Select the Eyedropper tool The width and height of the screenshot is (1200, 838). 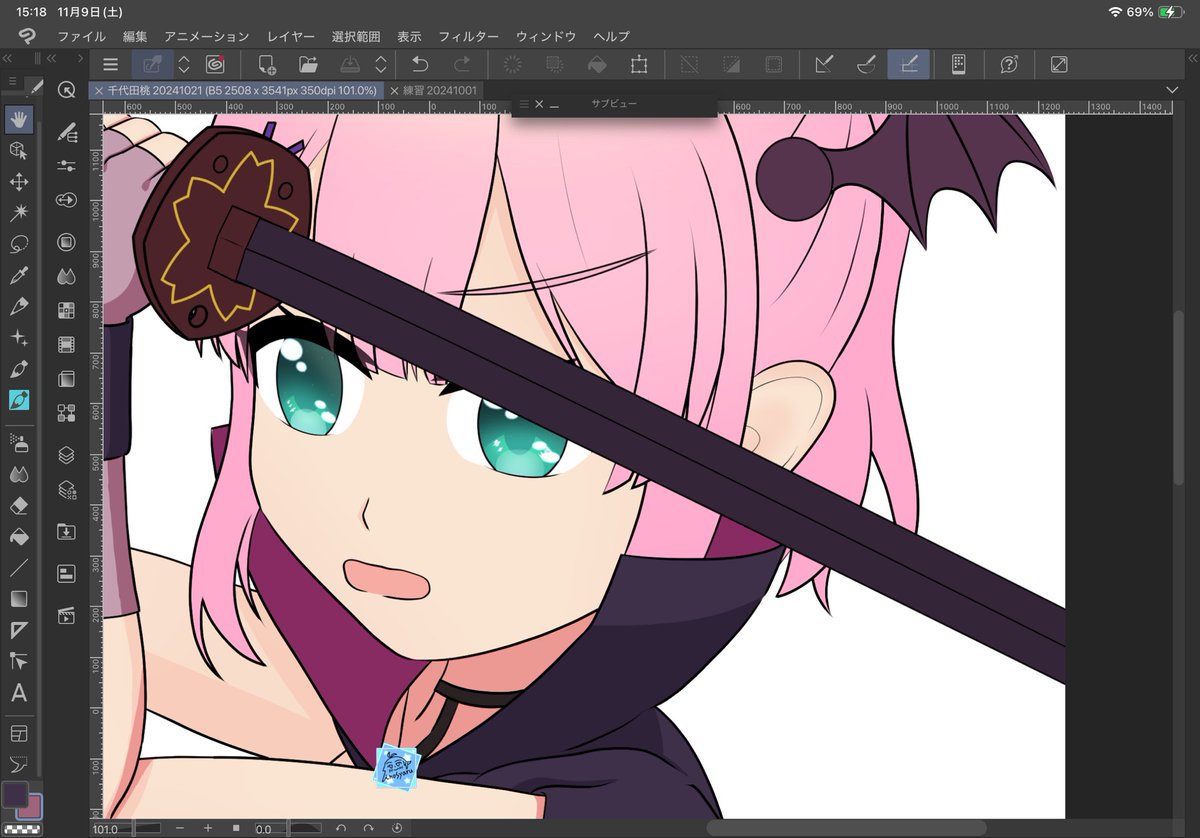pos(18,275)
